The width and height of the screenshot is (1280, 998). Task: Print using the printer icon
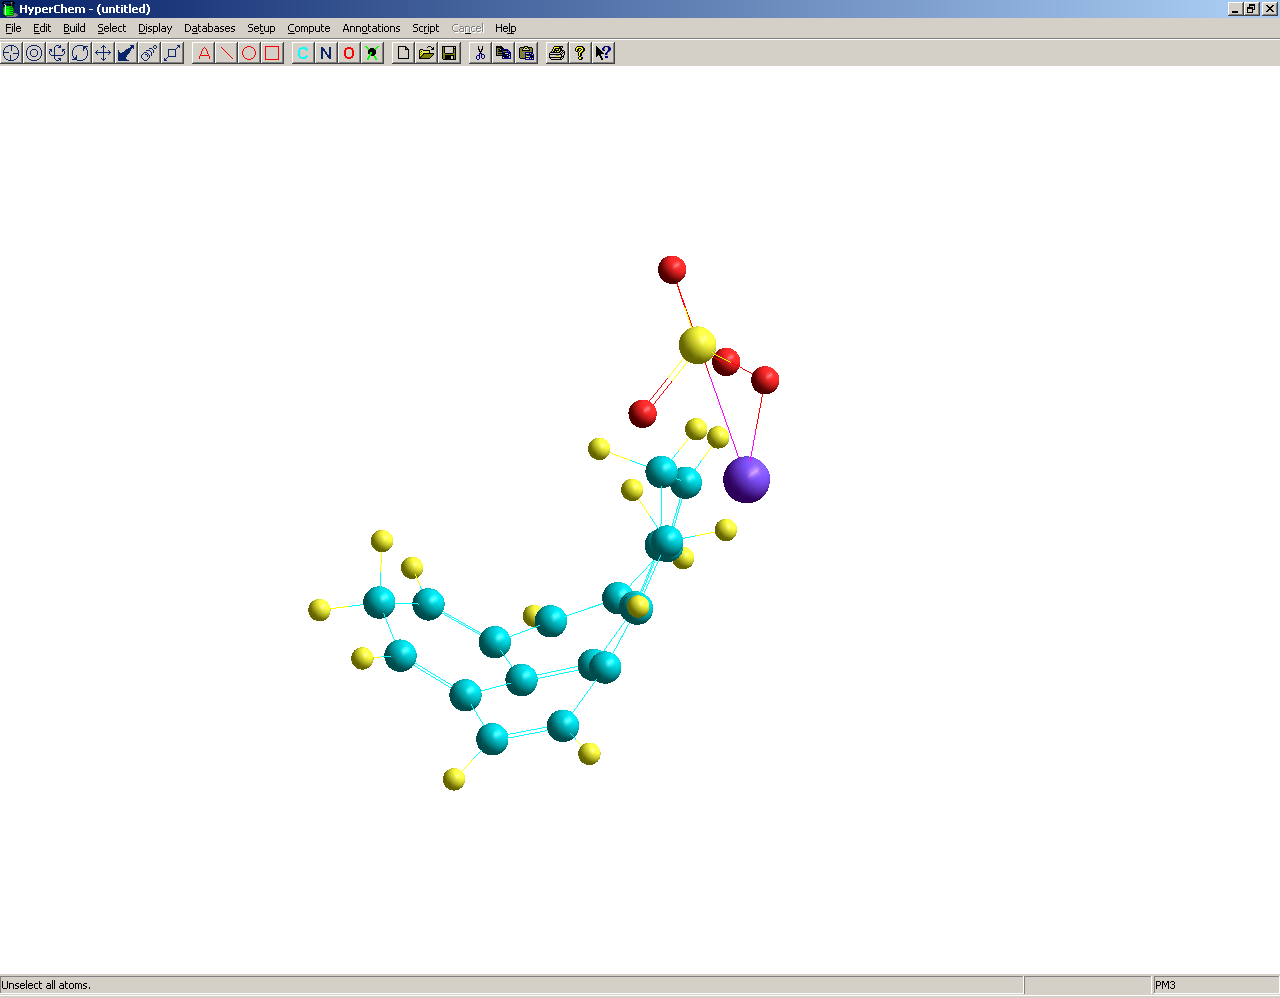[557, 53]
